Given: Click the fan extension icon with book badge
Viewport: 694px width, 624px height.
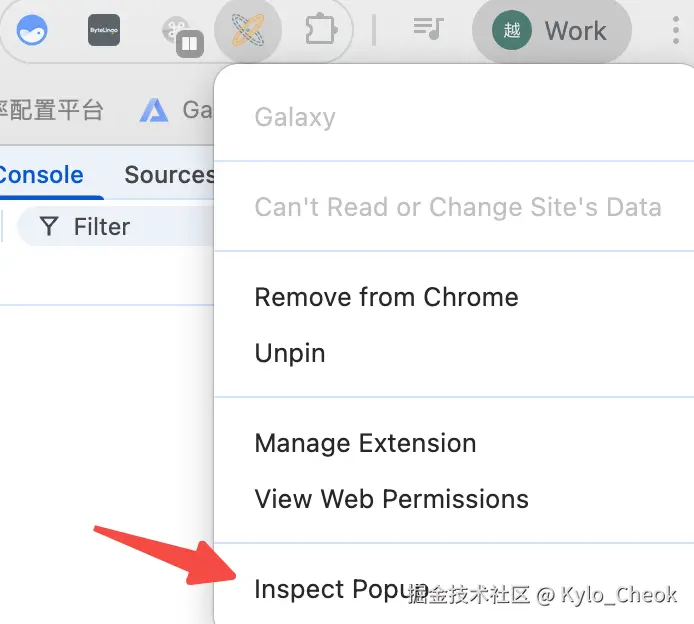Looking at the screenshot, I should tap(181, 33).
